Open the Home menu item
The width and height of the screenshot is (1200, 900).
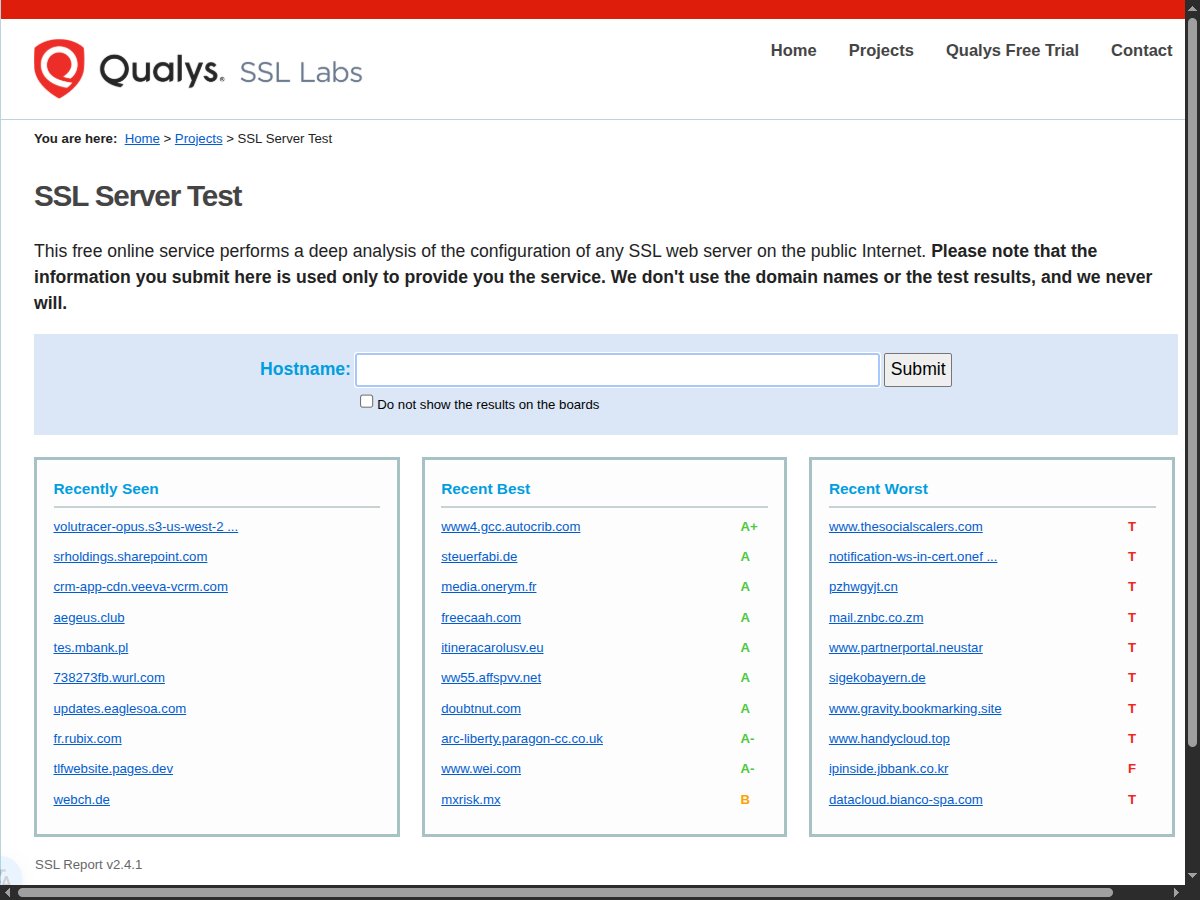(x=793, y=51)
